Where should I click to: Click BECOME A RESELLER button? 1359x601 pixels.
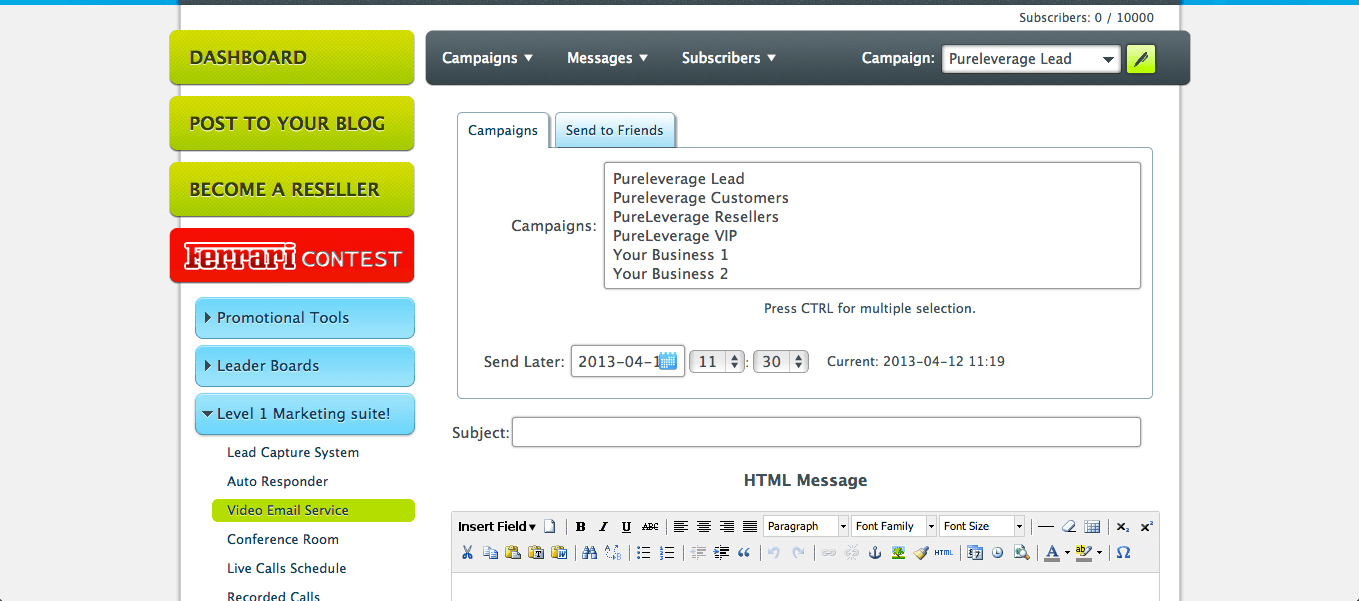[x=292, y=190]
